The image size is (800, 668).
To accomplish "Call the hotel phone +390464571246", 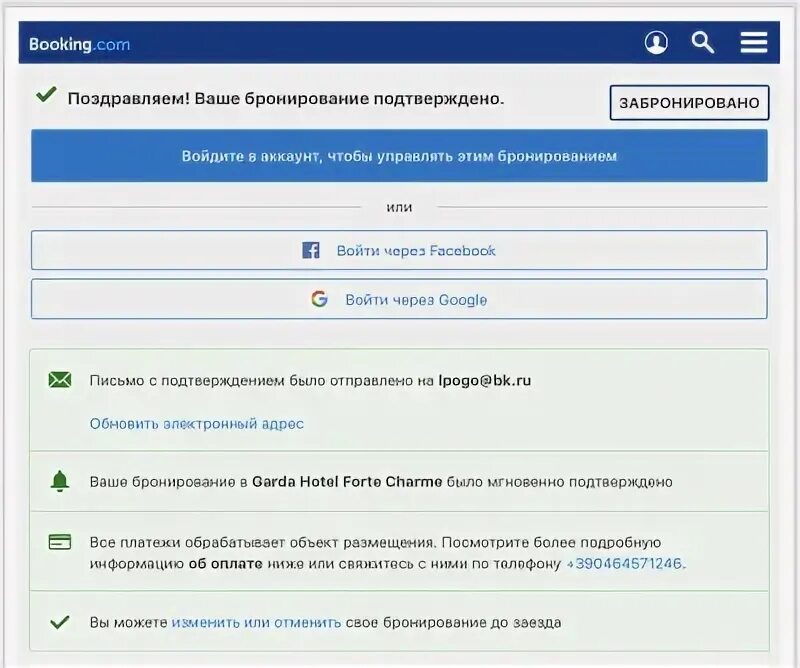I will (626, 563).
